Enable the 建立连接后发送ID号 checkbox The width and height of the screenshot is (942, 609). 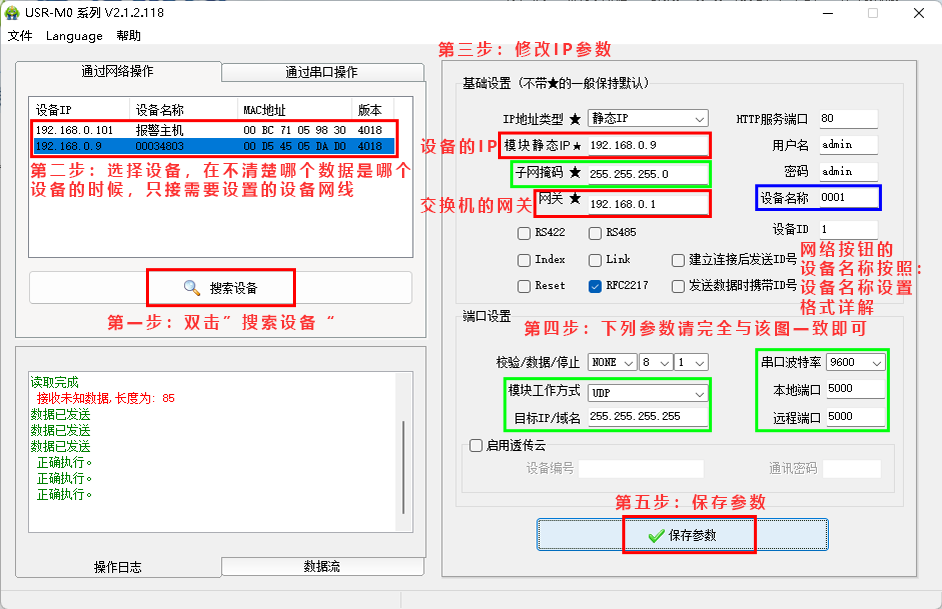click(679, 259)
